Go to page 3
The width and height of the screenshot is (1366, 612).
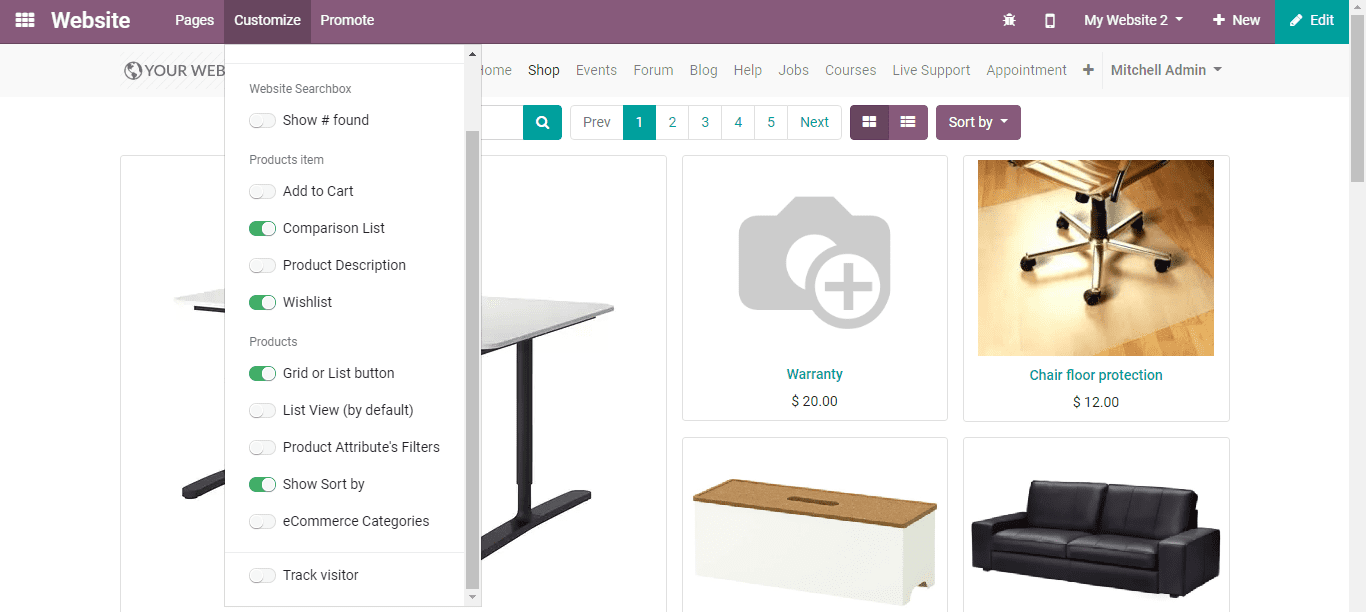tap(705, 122)
